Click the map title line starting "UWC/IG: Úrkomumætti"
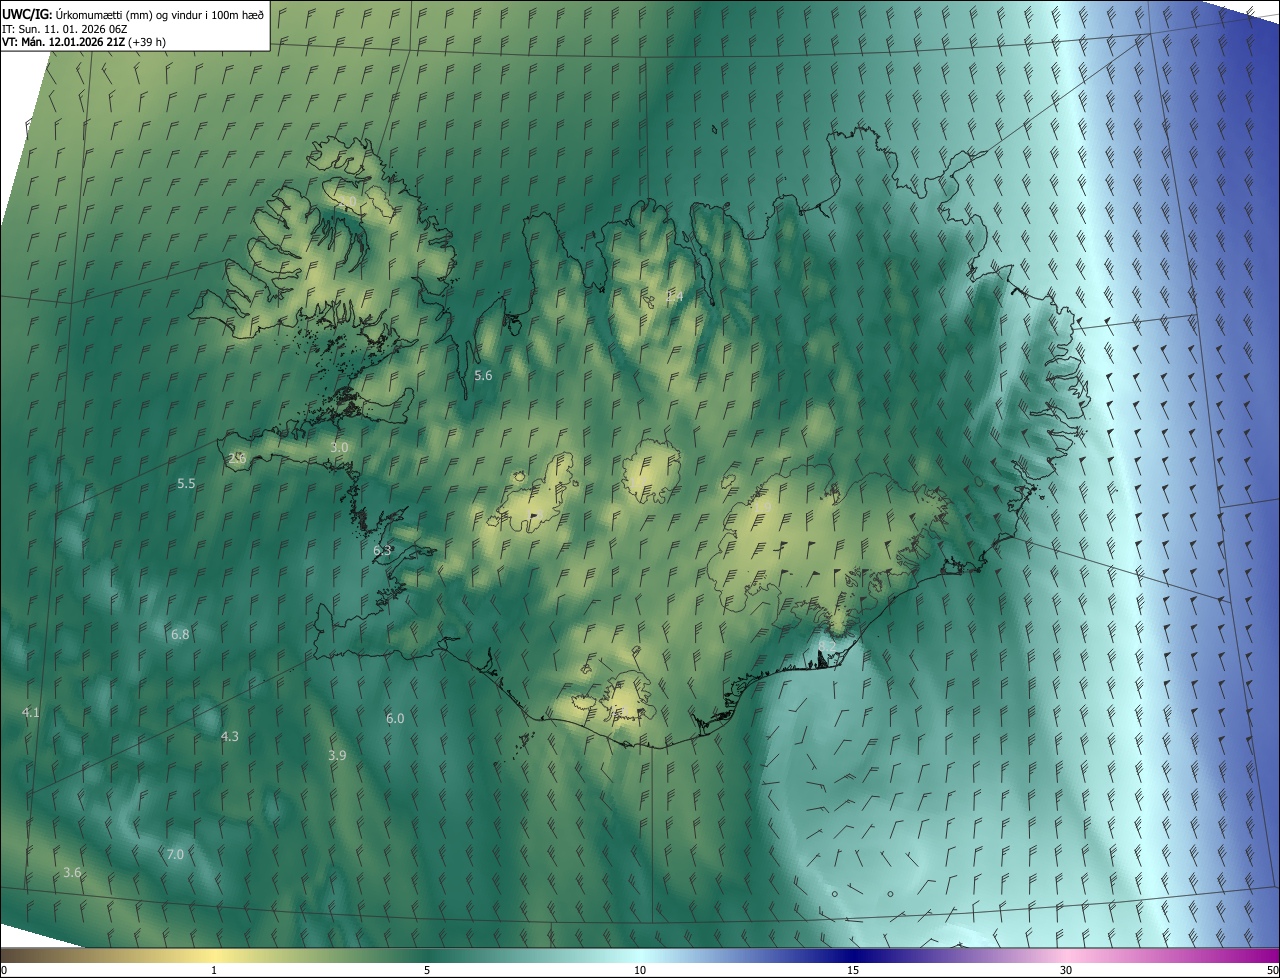Viewport: 1280px width, 978px height. [x=133, y=14]
